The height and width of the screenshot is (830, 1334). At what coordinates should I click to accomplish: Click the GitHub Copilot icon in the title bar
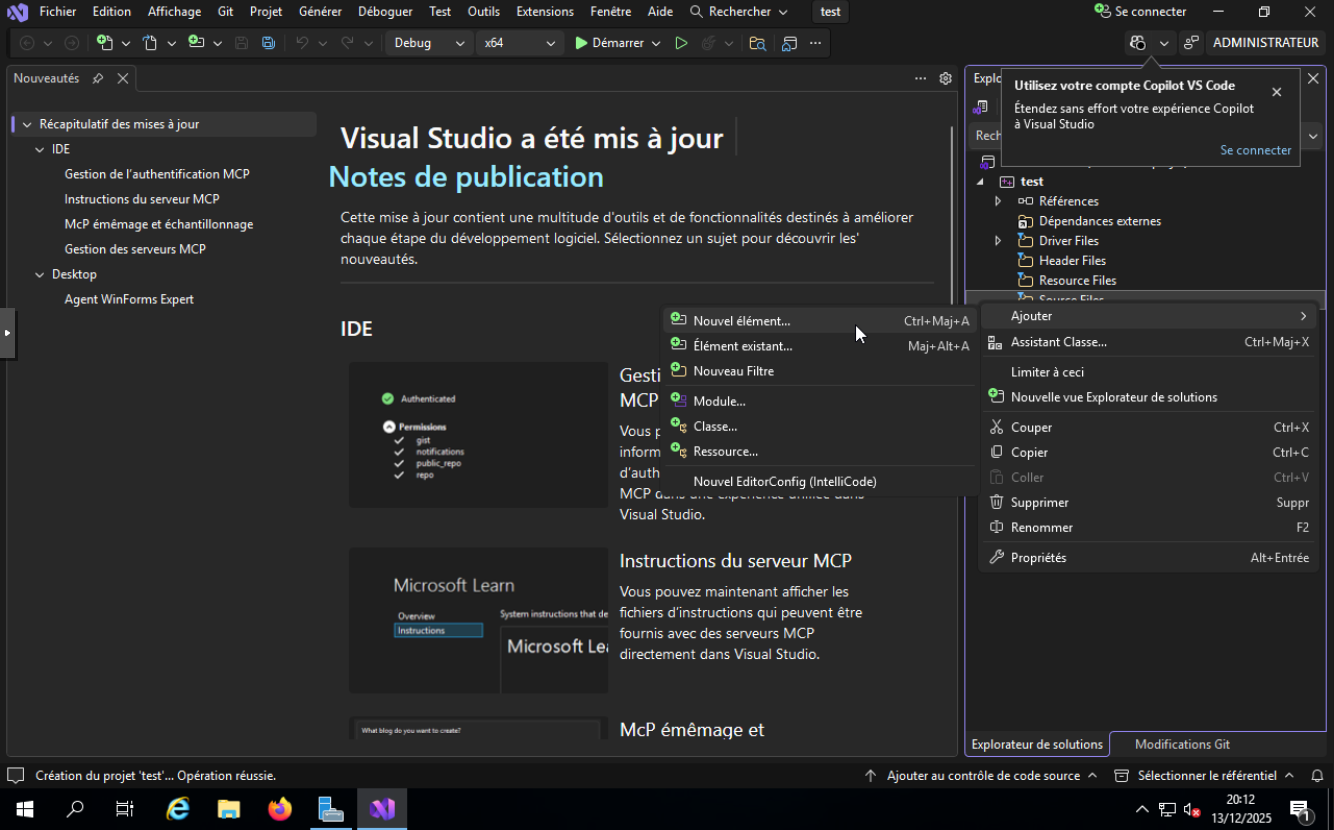click(1137, 43)
